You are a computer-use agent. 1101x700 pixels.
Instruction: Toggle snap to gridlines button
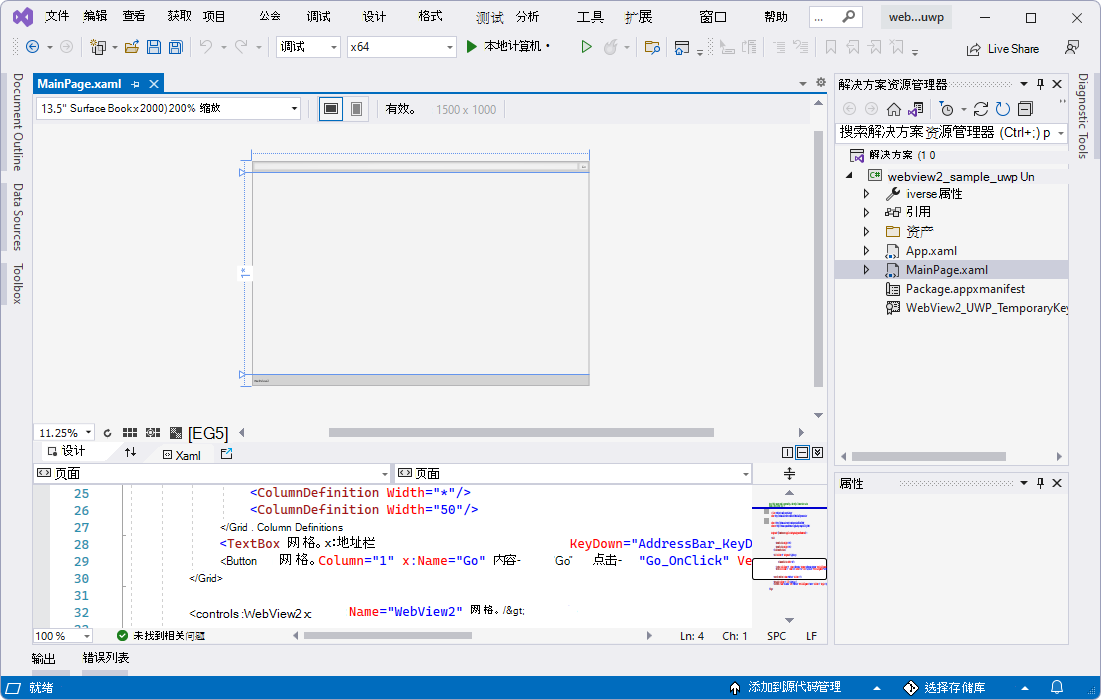pos(152,433)
